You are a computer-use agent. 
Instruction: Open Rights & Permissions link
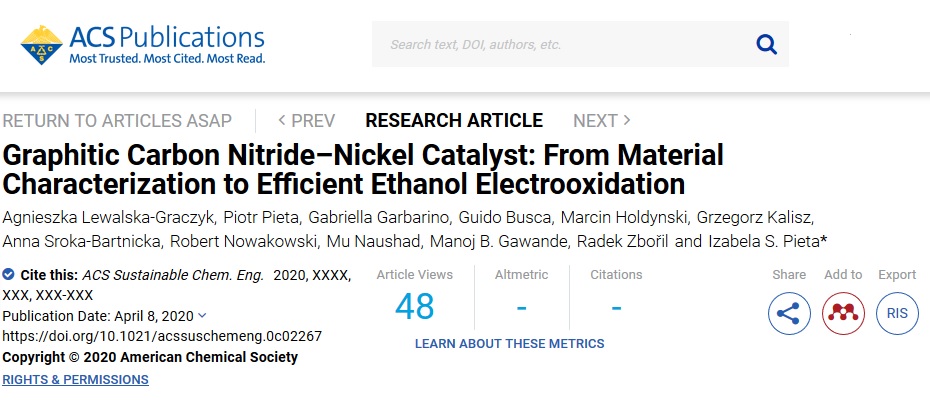75,379
